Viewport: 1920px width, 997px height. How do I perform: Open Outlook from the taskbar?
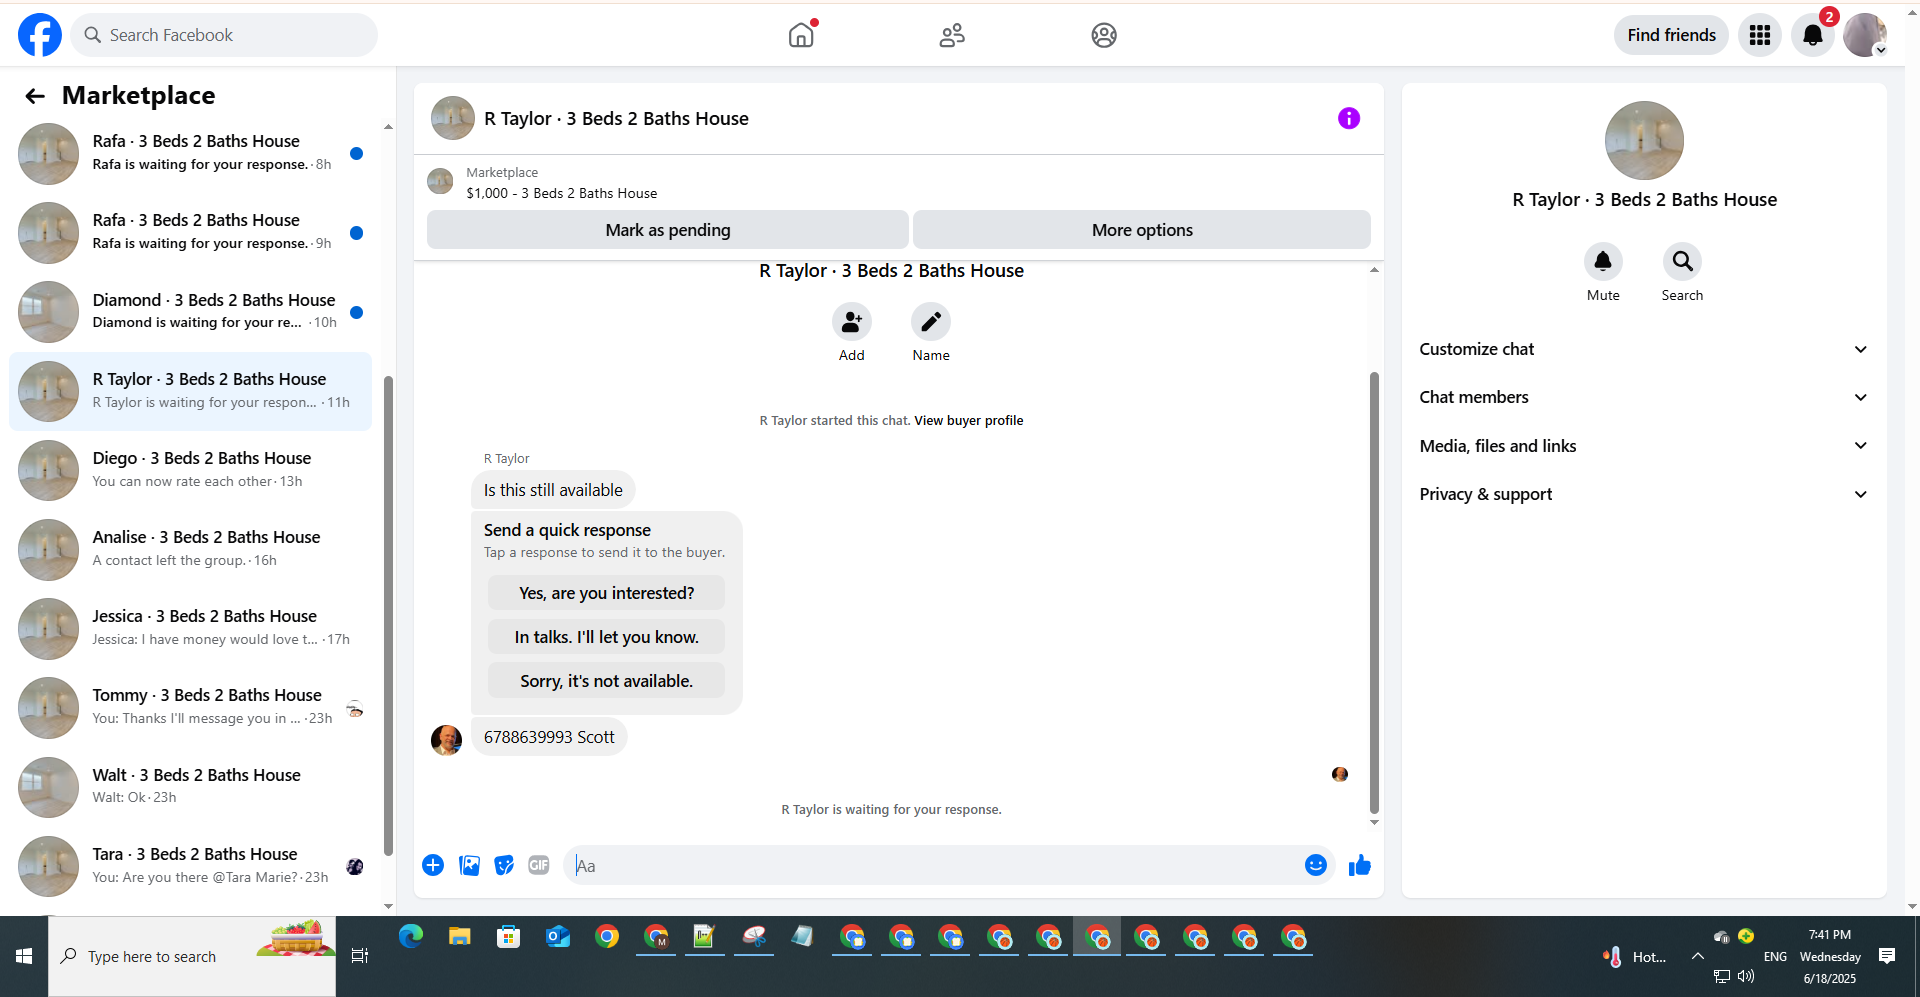(x=558, y=937)
